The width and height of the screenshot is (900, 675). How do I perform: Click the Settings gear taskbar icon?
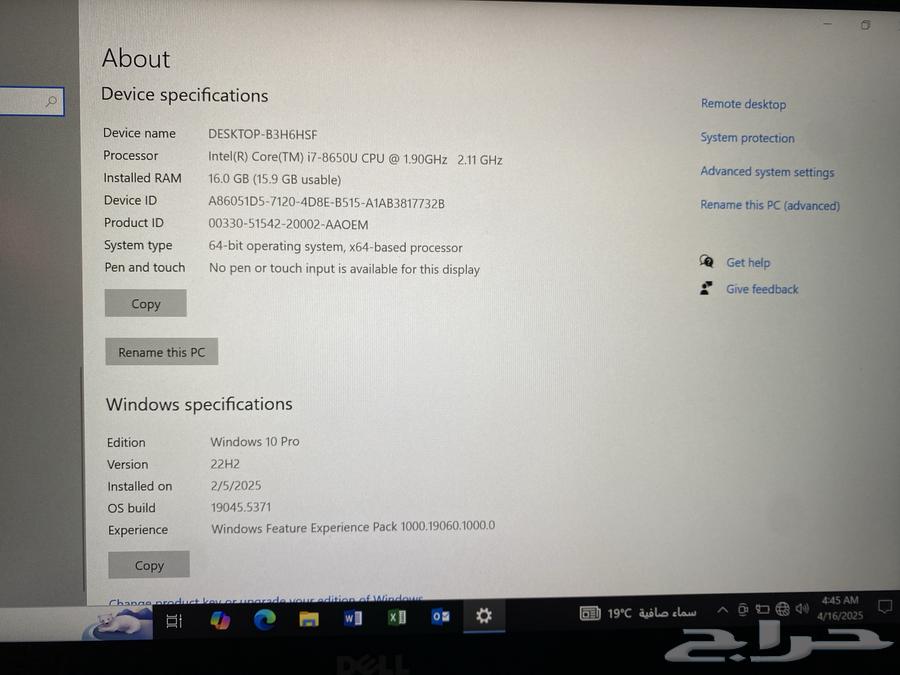click(484, 615)
